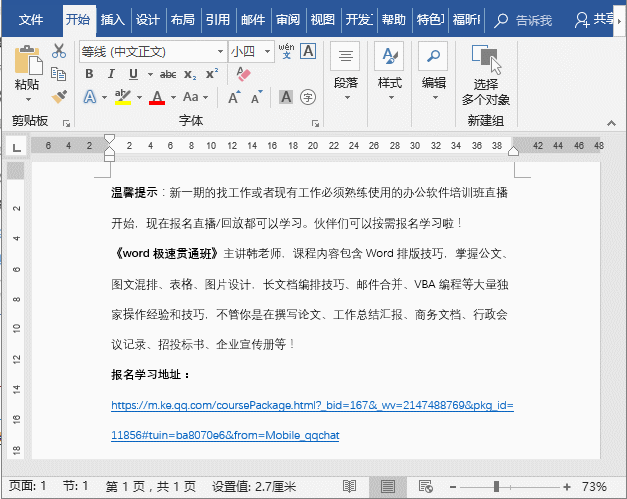
Task: Toggle Bold formatting
Action: 88,74
